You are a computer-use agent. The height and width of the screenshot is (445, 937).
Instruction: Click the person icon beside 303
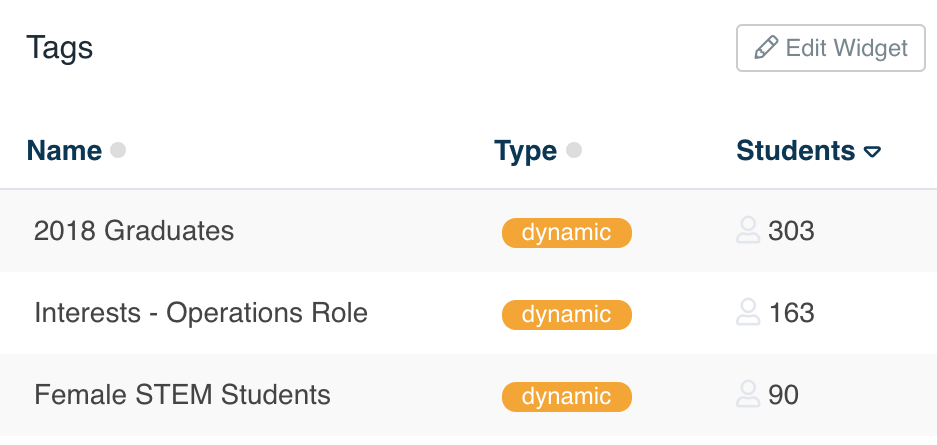748,231
